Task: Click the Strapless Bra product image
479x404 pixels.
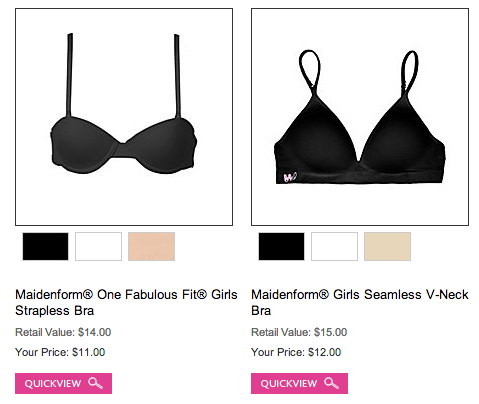Action: tap(124, 117)
